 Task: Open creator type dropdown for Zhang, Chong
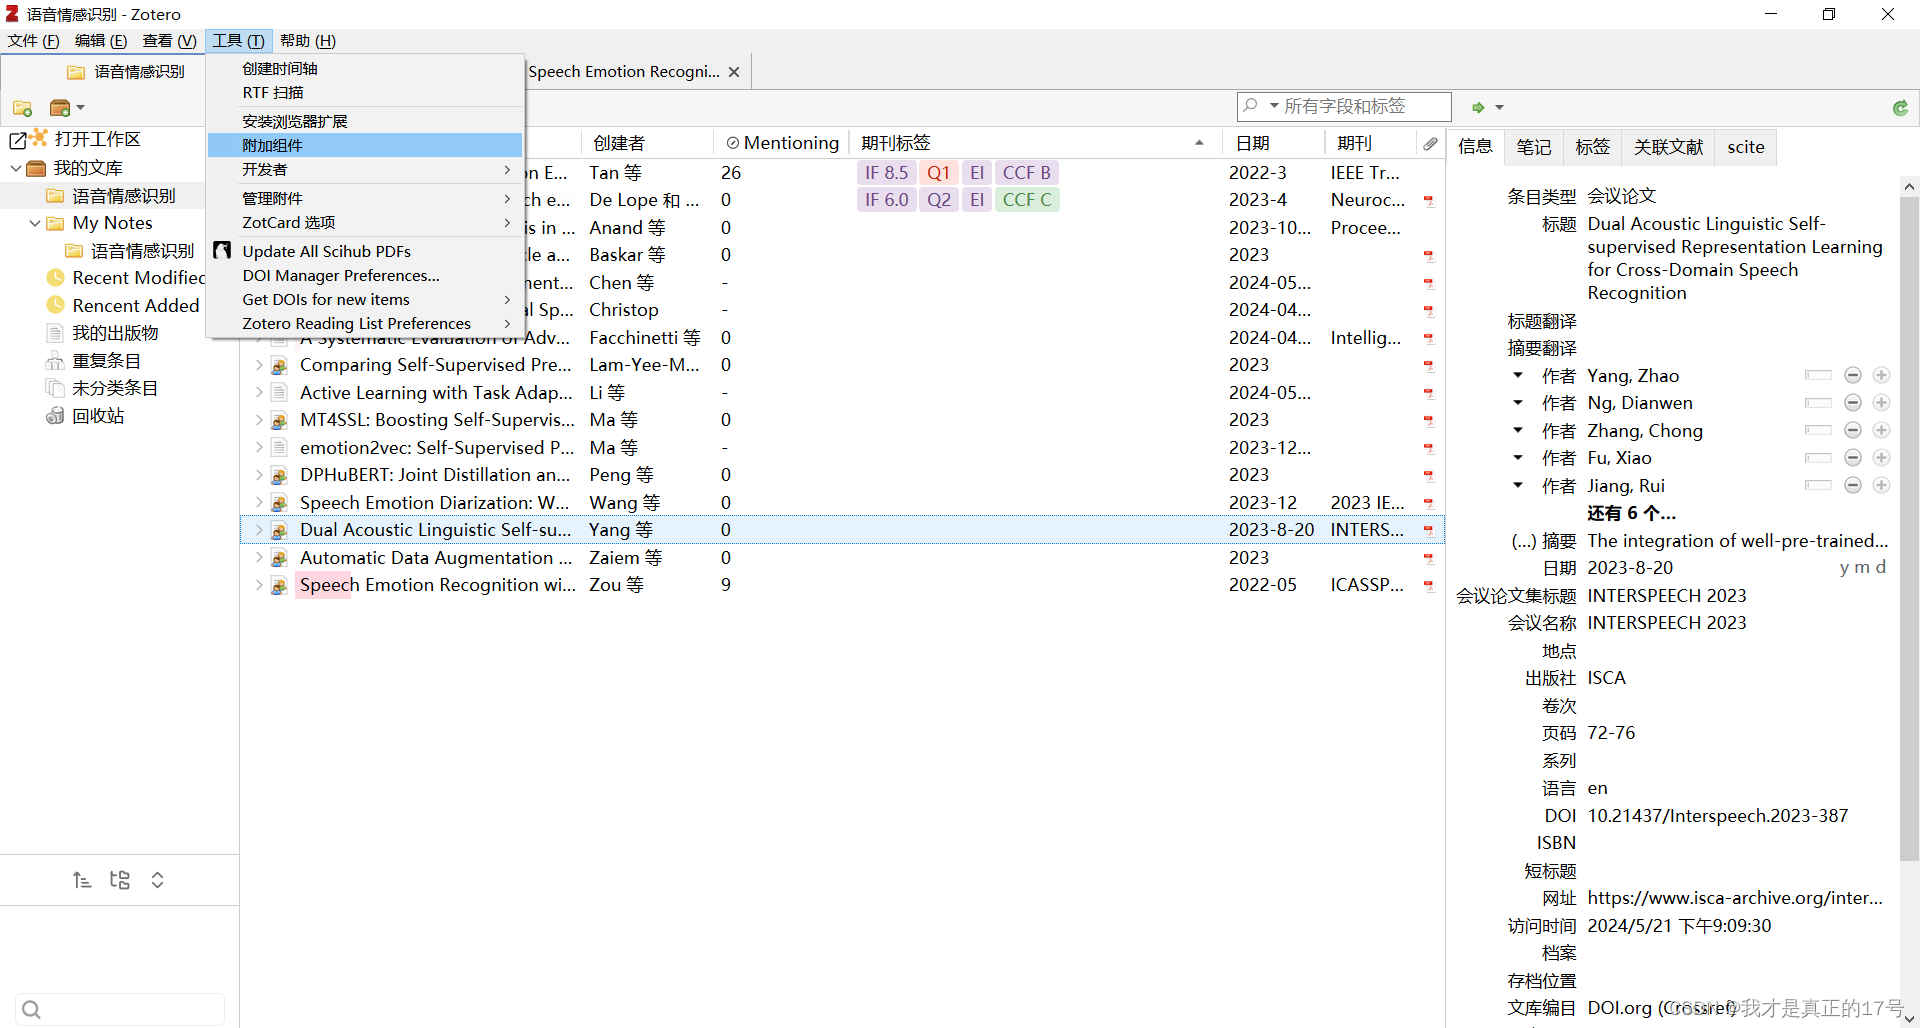(x=1518, y=431)
